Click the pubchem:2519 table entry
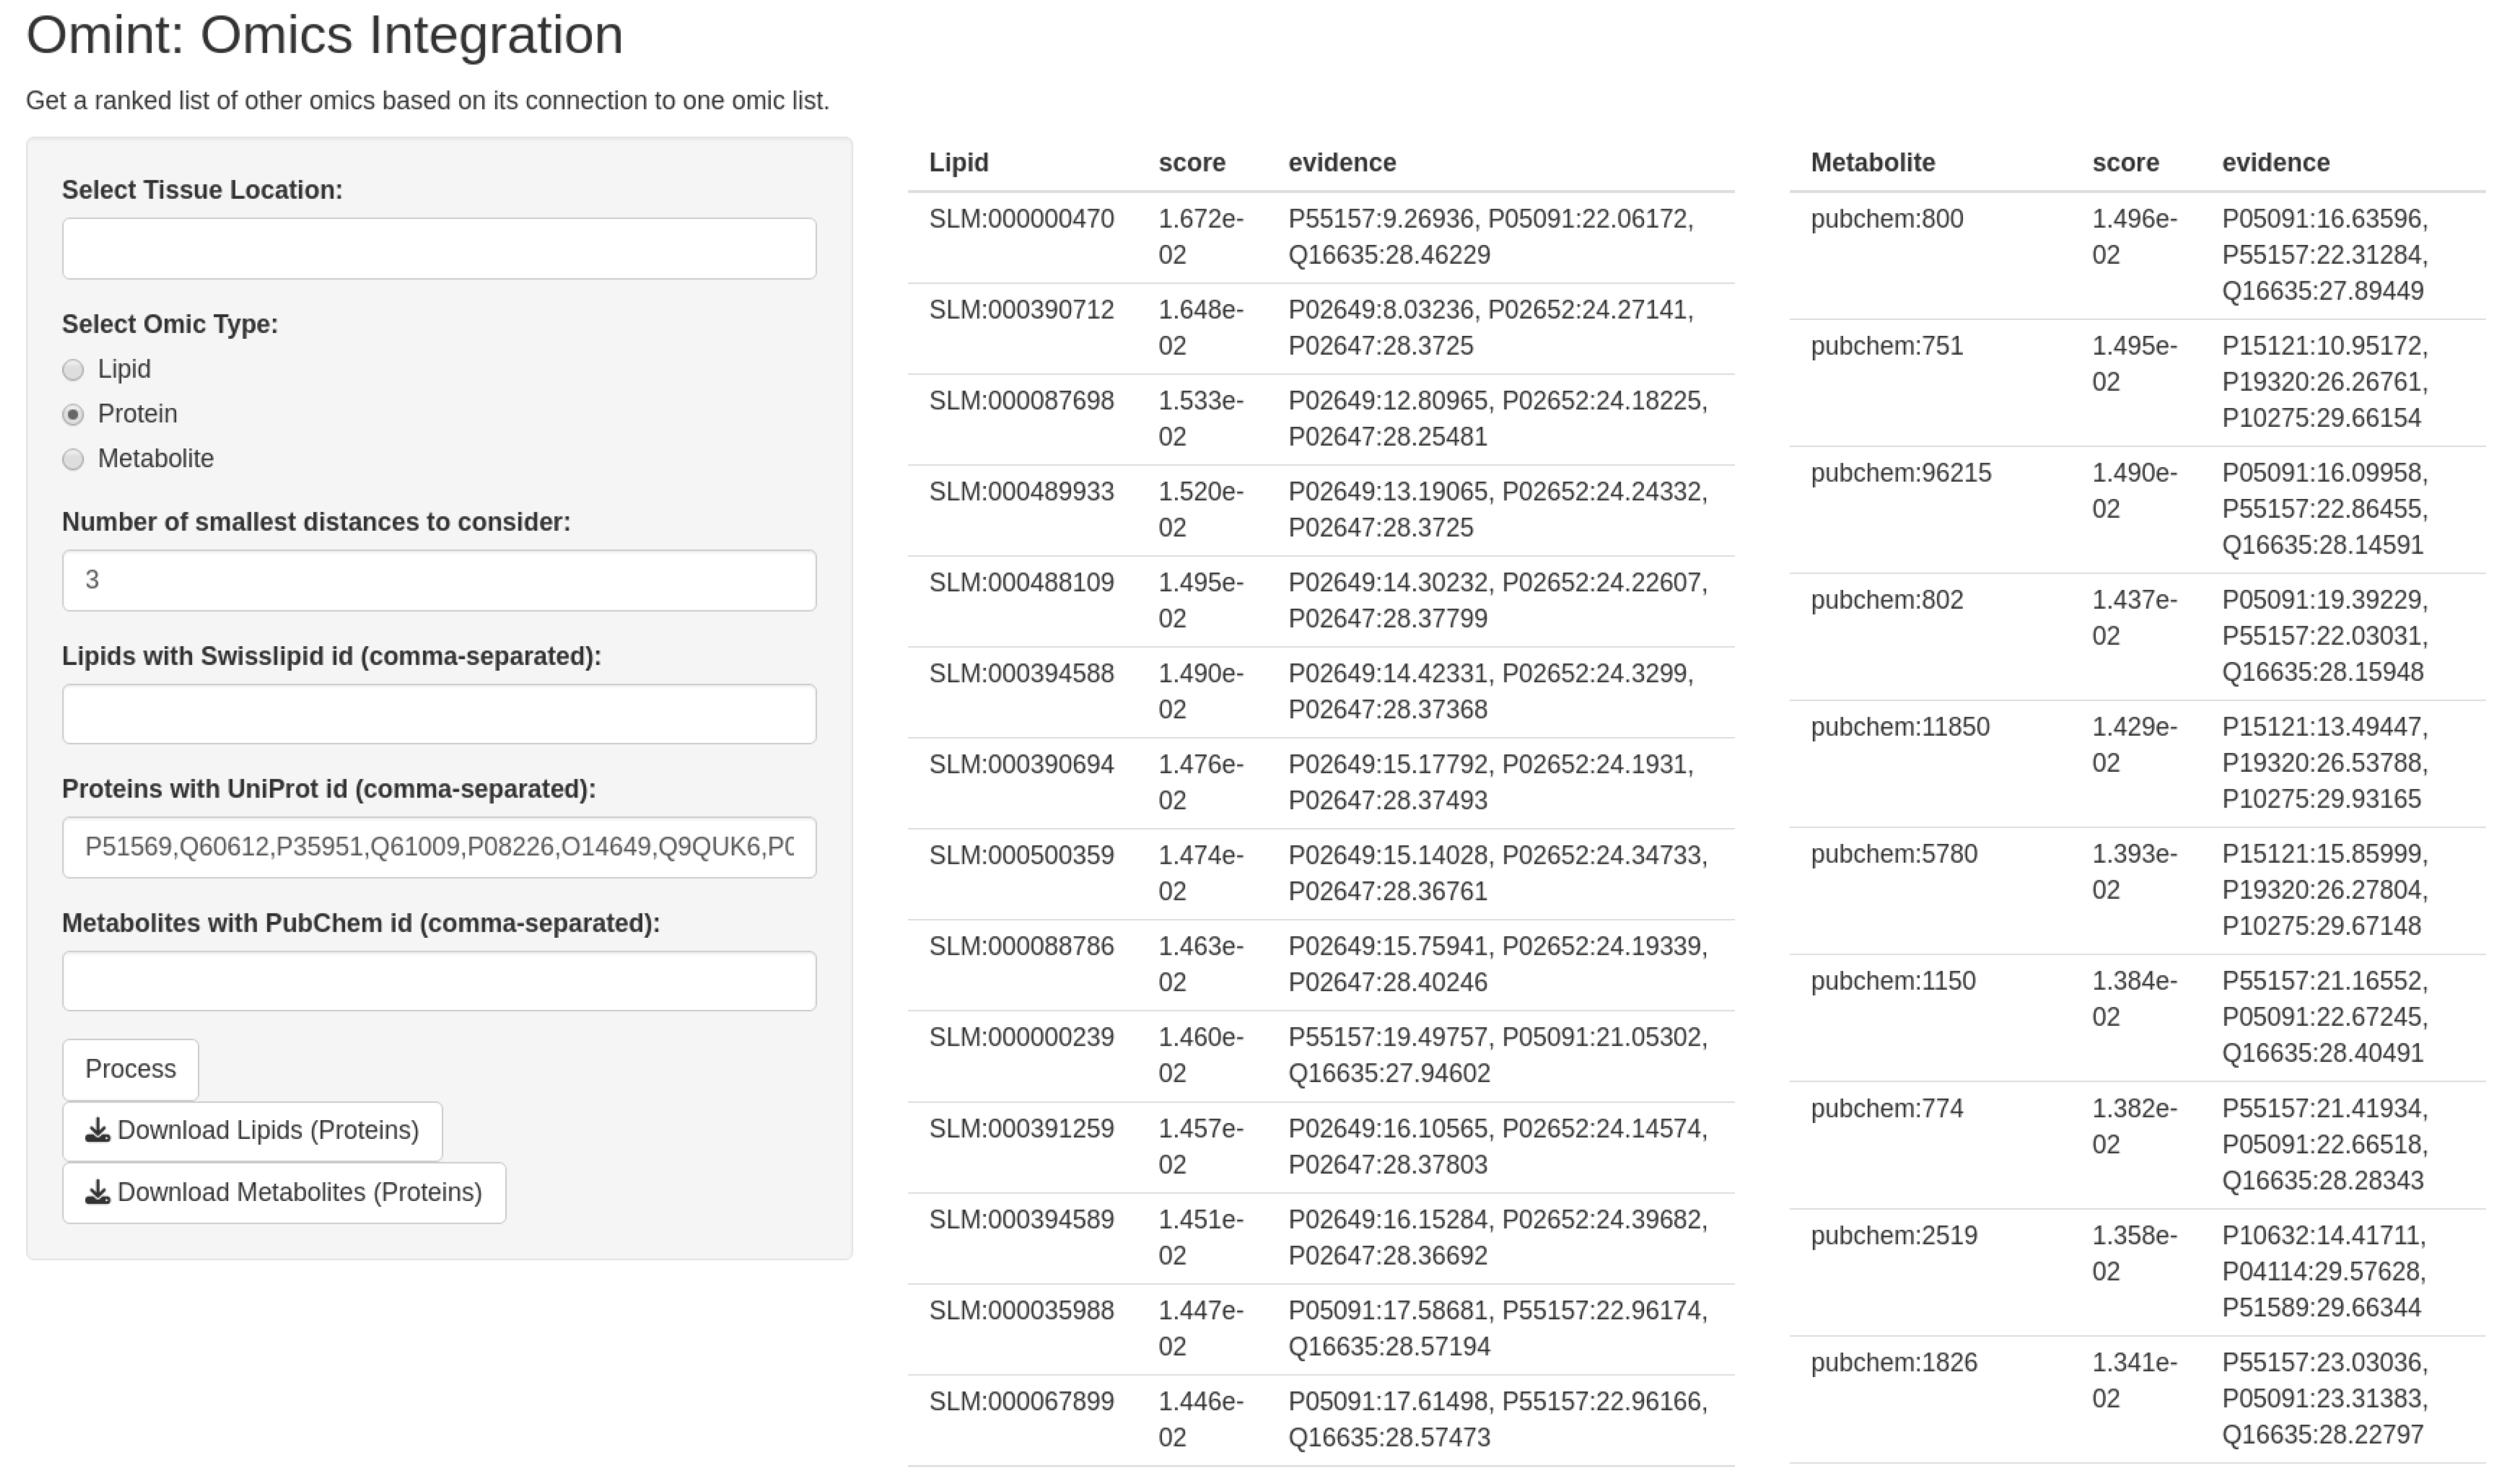 point(1893,1236)
